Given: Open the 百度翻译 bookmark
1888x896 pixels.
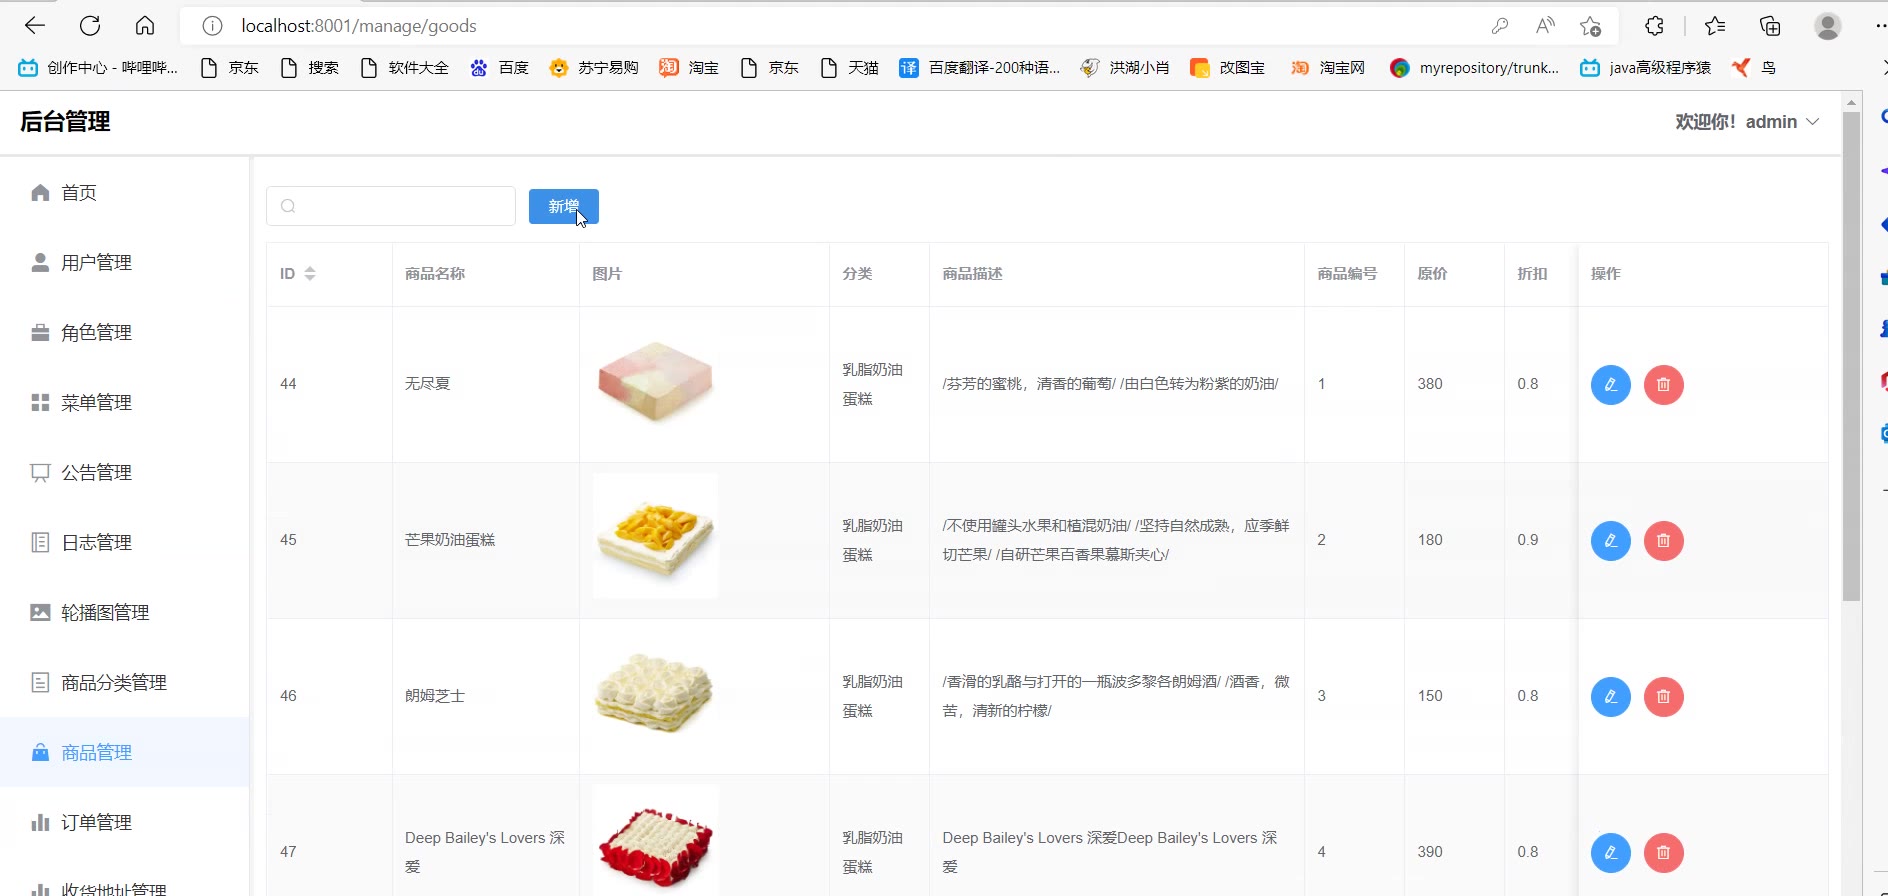Looking at the screenshot, I should [980, 68].
